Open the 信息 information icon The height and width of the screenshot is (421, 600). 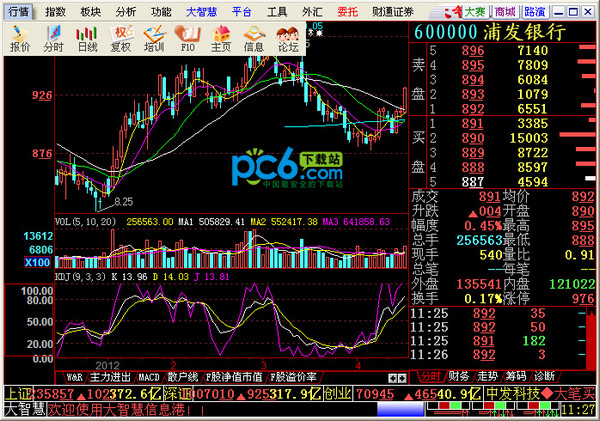point(254,37)
